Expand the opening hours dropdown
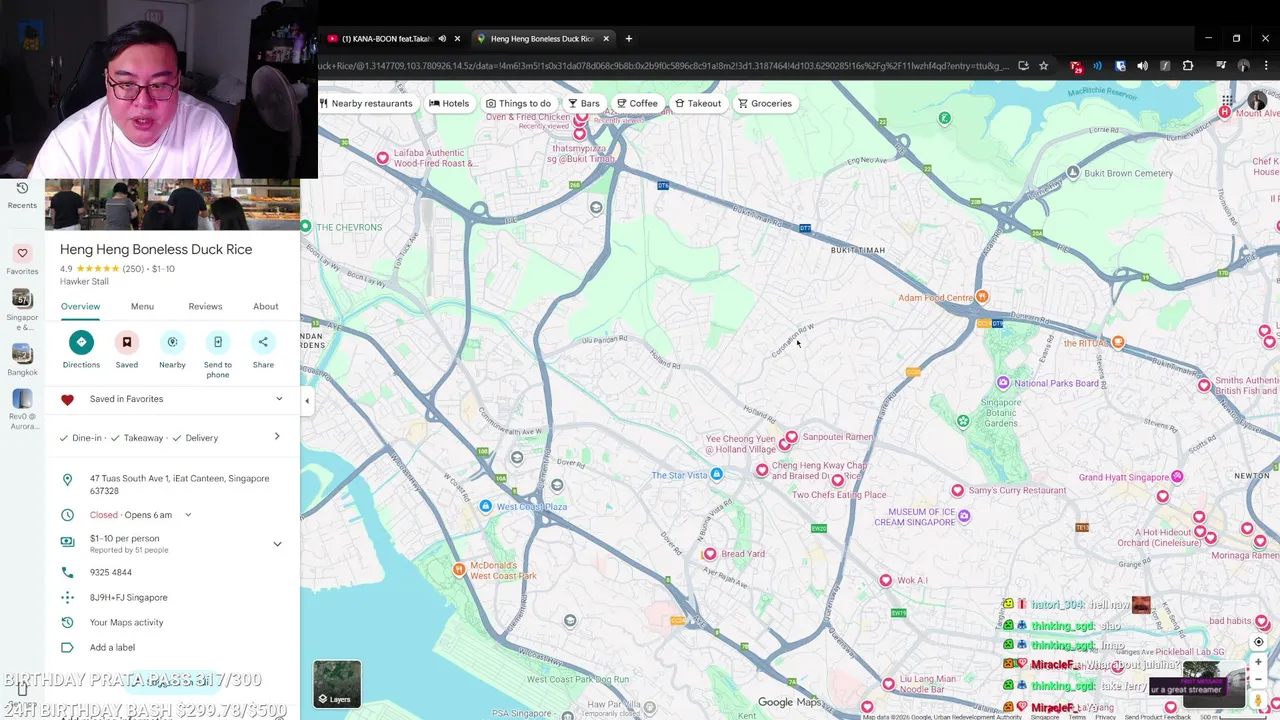The height and width of the screenshot is (720, 1280). 188,515
